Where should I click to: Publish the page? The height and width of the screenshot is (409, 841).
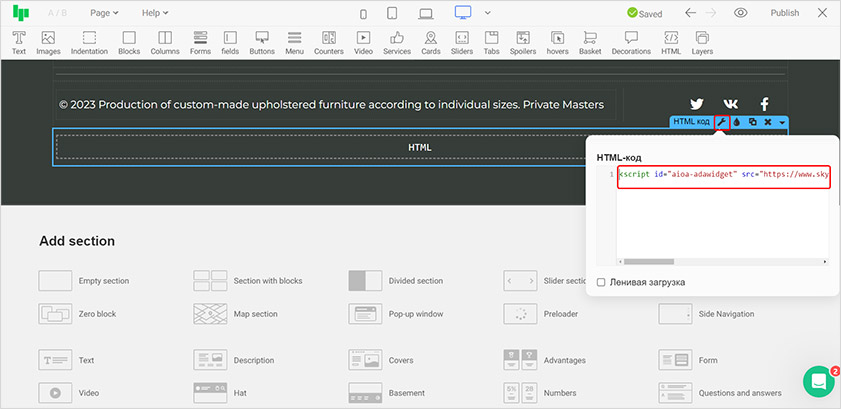785,13
